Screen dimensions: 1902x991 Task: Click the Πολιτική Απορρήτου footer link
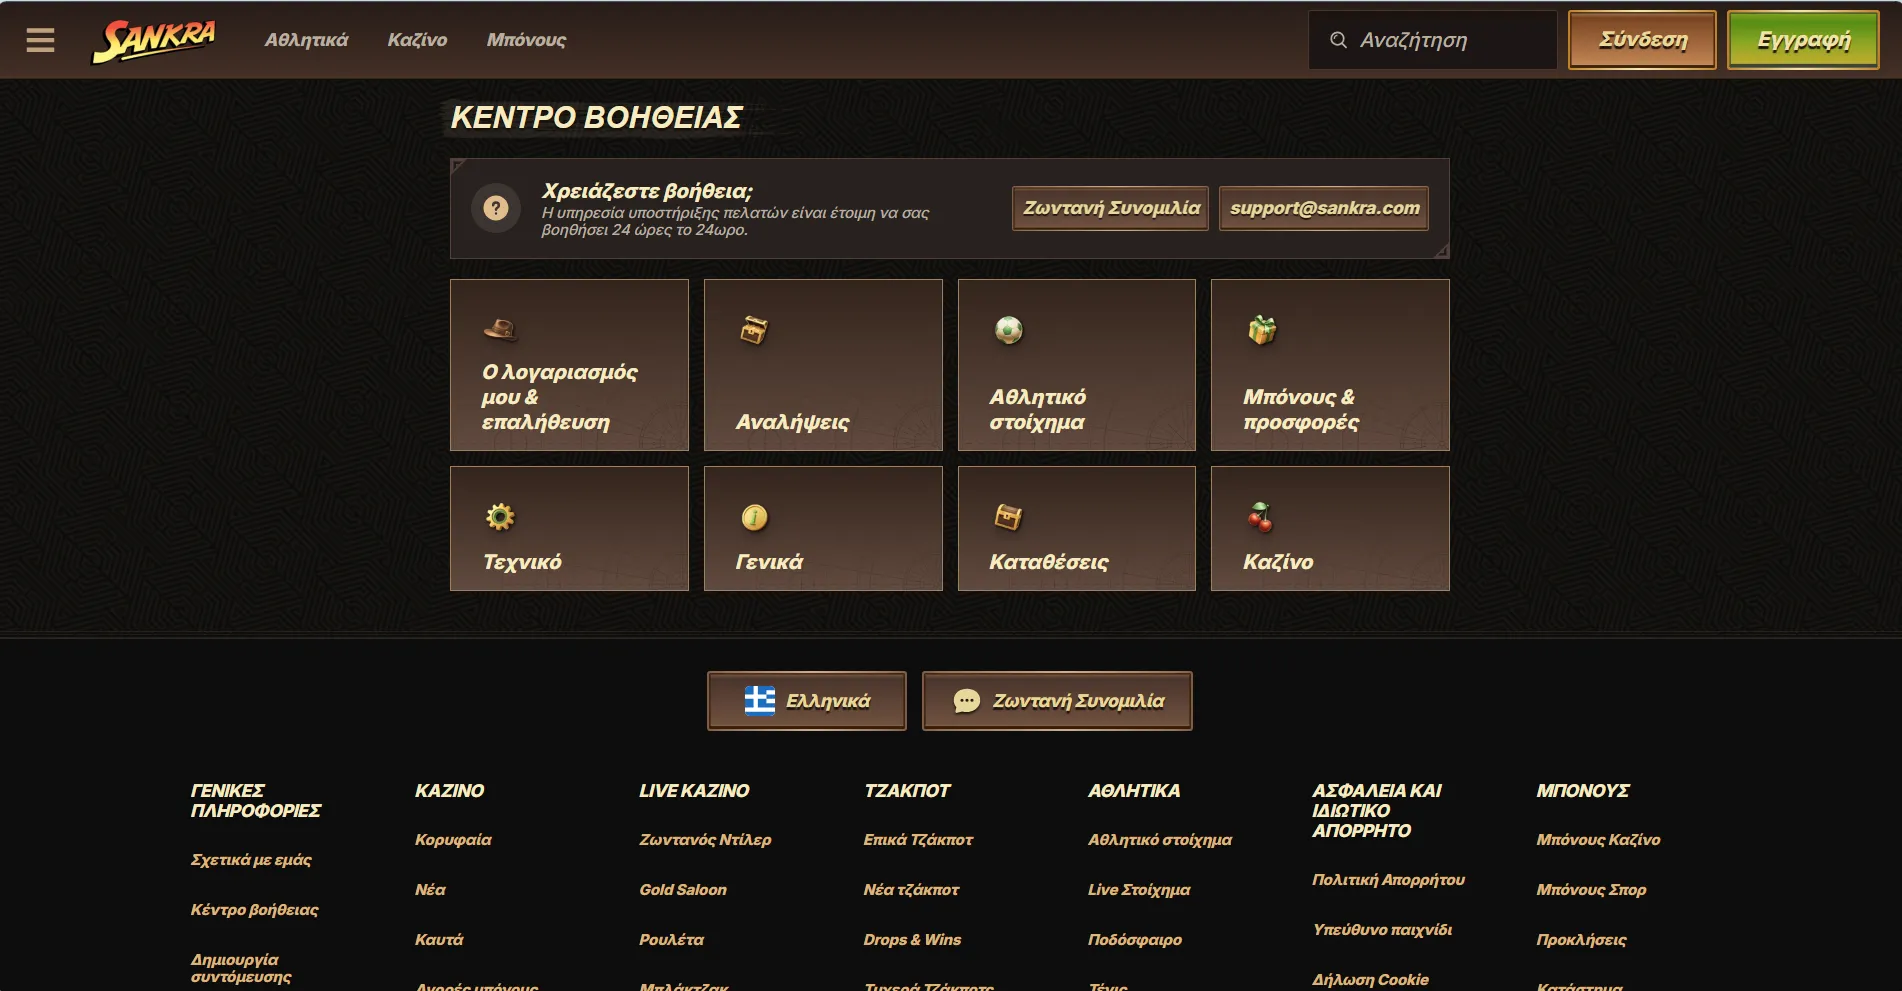pyautogui.click(x=1388, y=880)
